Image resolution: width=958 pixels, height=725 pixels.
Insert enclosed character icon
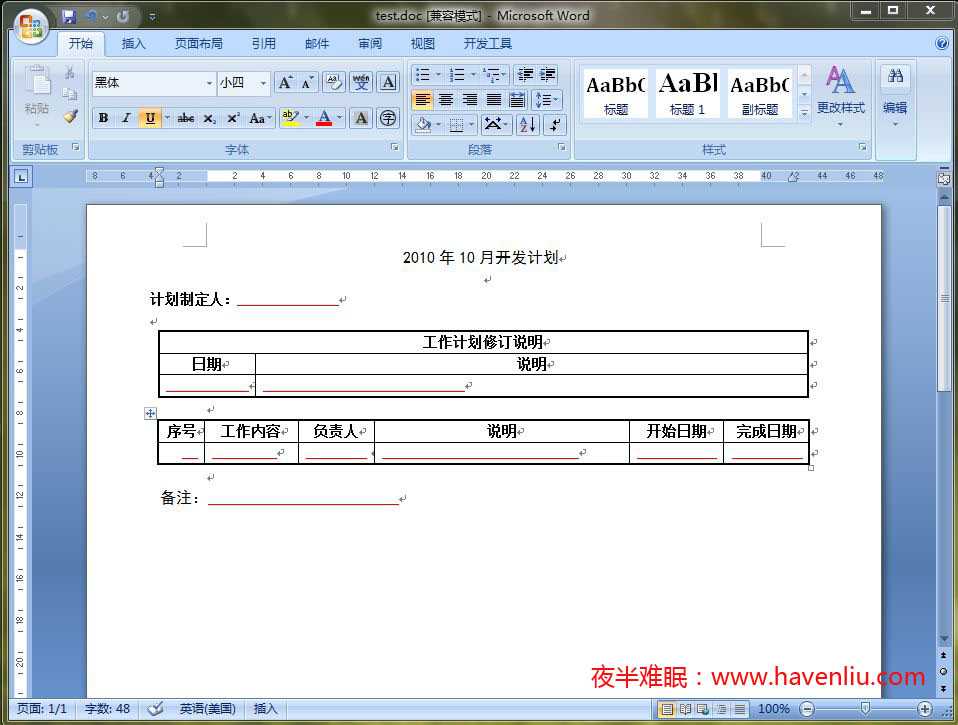pos(388,118)
